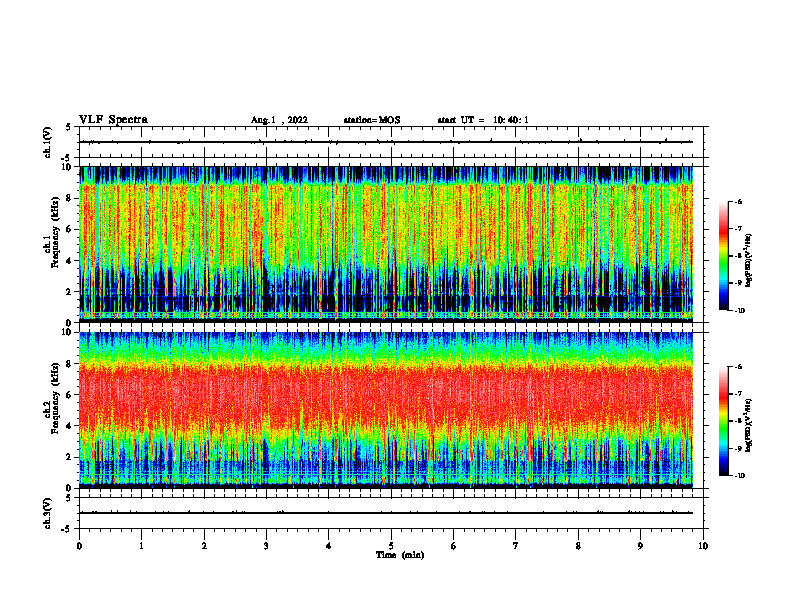Click the time axis tick label 10
The image size is (792, 612).
coord(703,546)
